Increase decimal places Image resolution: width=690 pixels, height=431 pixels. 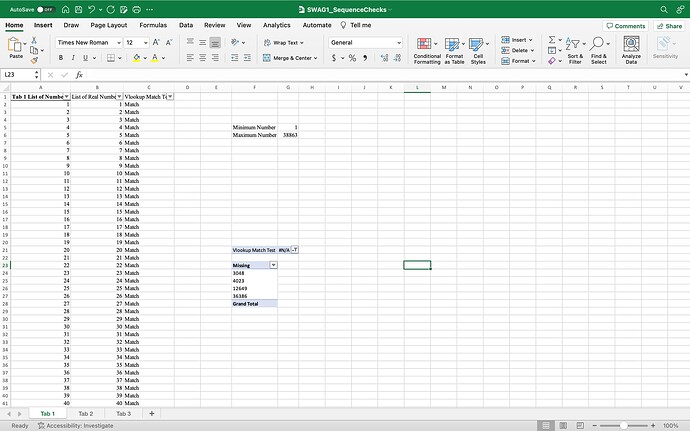point(384,58)
